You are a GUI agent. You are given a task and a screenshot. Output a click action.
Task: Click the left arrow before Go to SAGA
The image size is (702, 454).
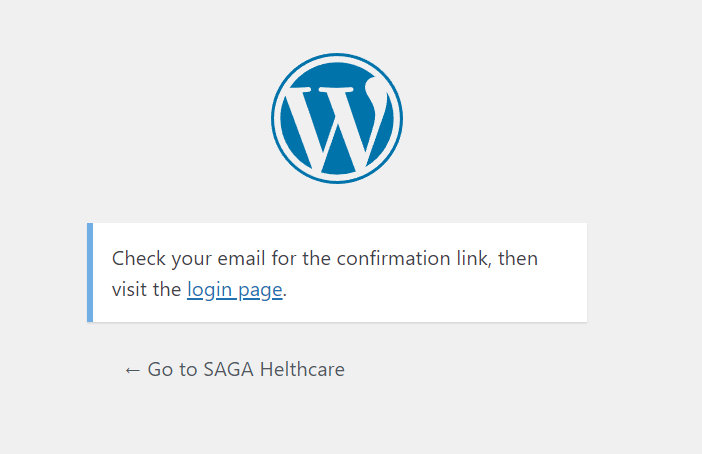tap(132, 370)
